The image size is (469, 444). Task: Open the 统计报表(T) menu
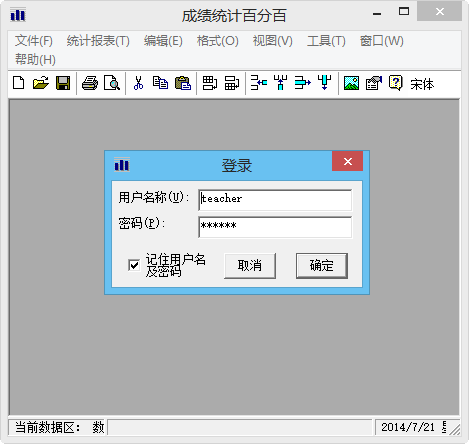point(98,41)
